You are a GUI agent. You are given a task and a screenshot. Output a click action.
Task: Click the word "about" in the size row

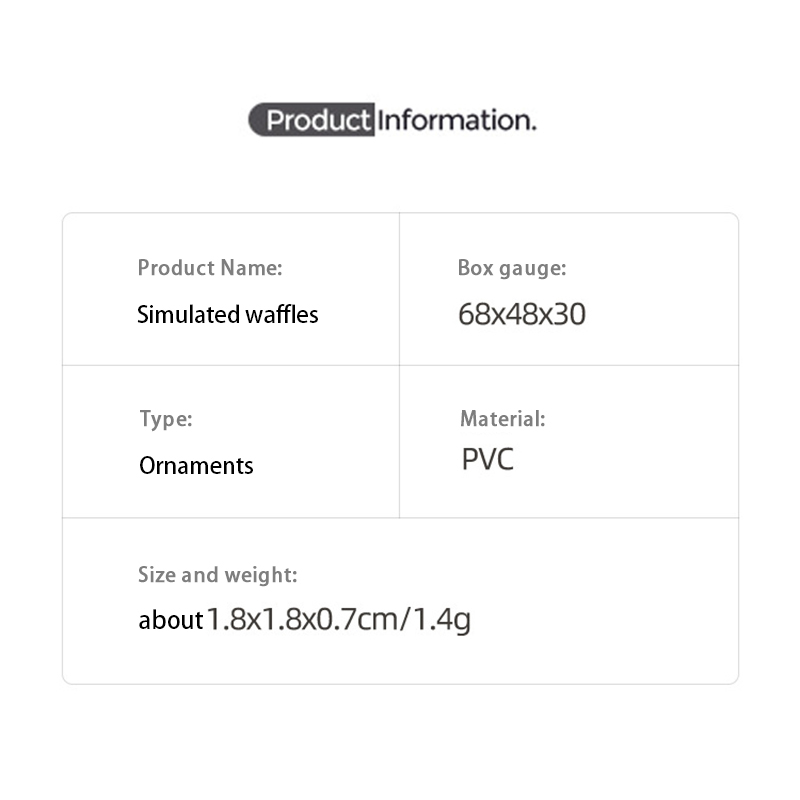(x=171, y=621)
